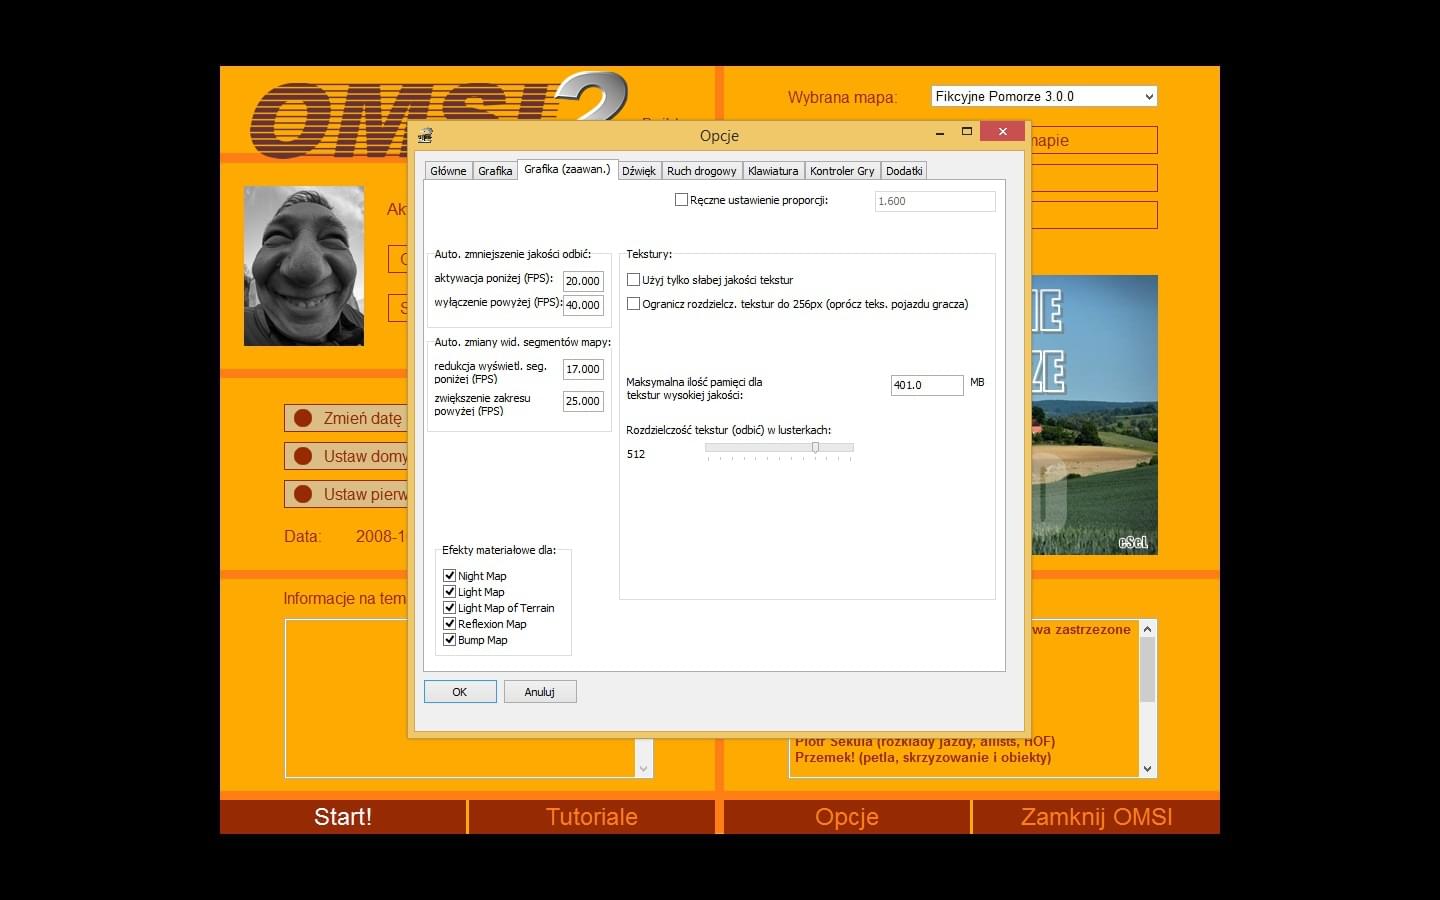Open the Dodatki tab
This screenshot has height=900, width=1440.
tap(904, 171)
